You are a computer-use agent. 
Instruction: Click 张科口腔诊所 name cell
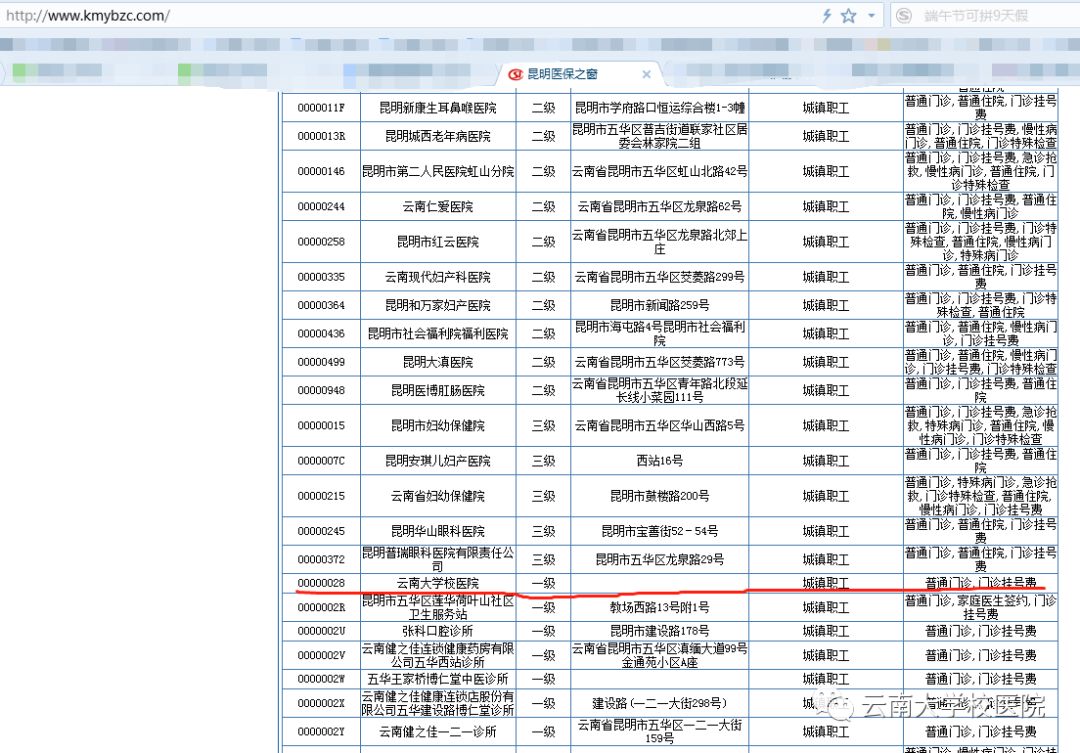coord(438,630)
